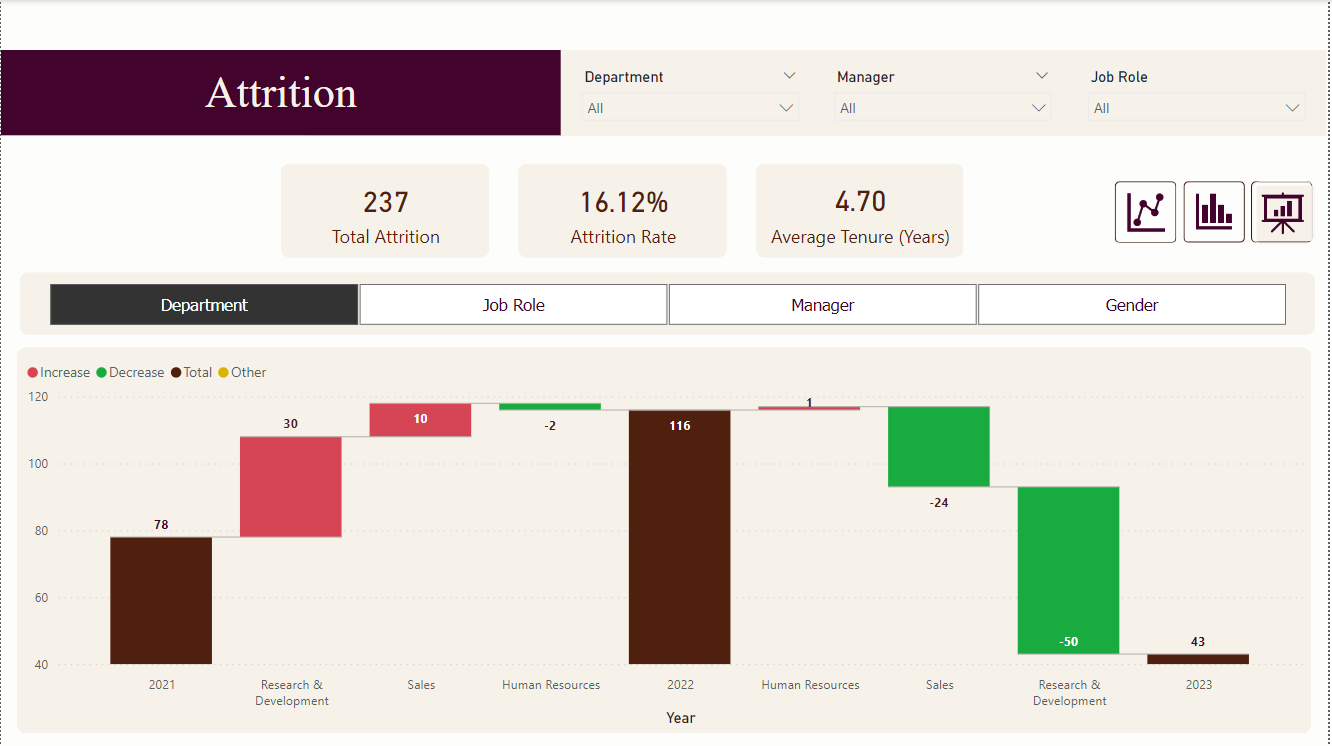Toggle the Total legend item
Screen dimensions: 1332x746
[x=190, y=371]
